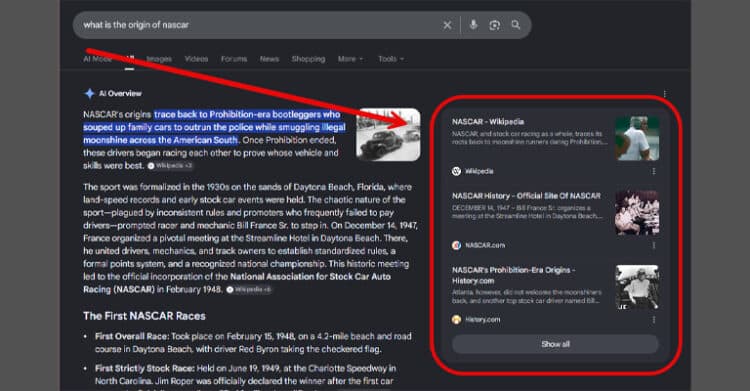Open more options for the History.com source
750x391 pixels.
click(653, 320)
